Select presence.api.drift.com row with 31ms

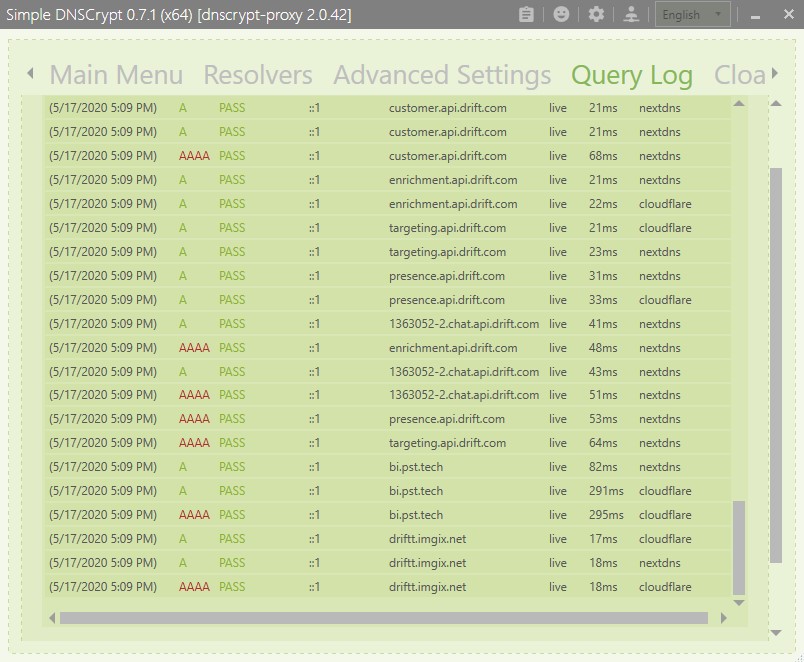tap(388, 276)
